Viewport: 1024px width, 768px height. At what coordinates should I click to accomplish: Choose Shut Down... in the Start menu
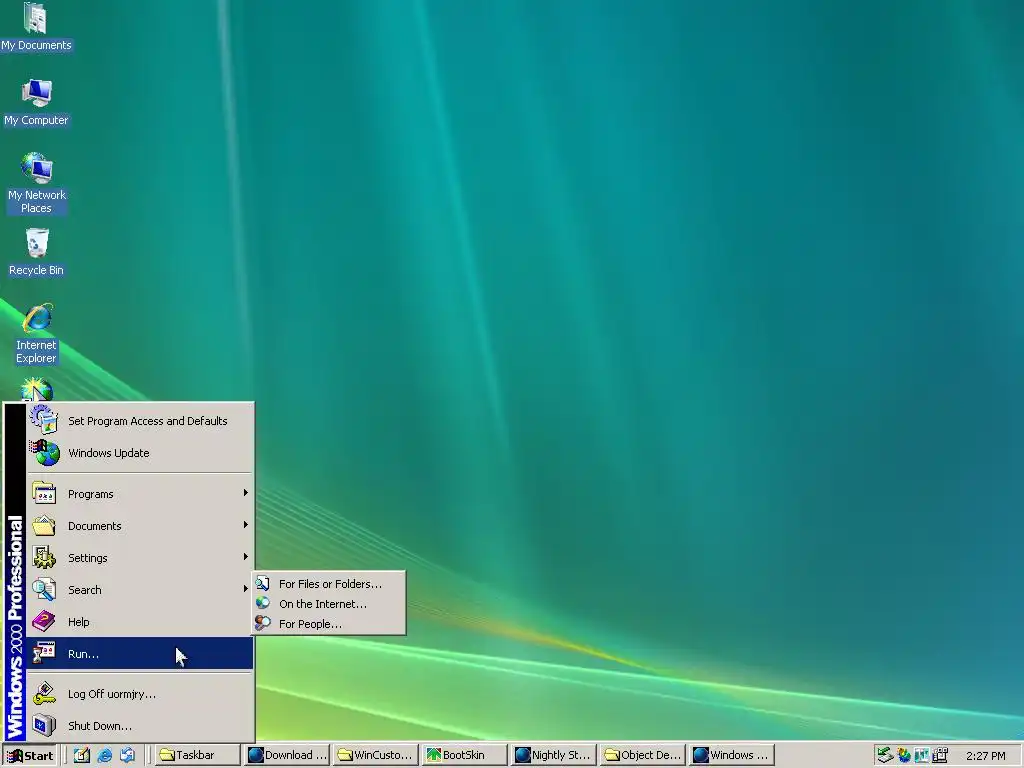tap(140, 726)
